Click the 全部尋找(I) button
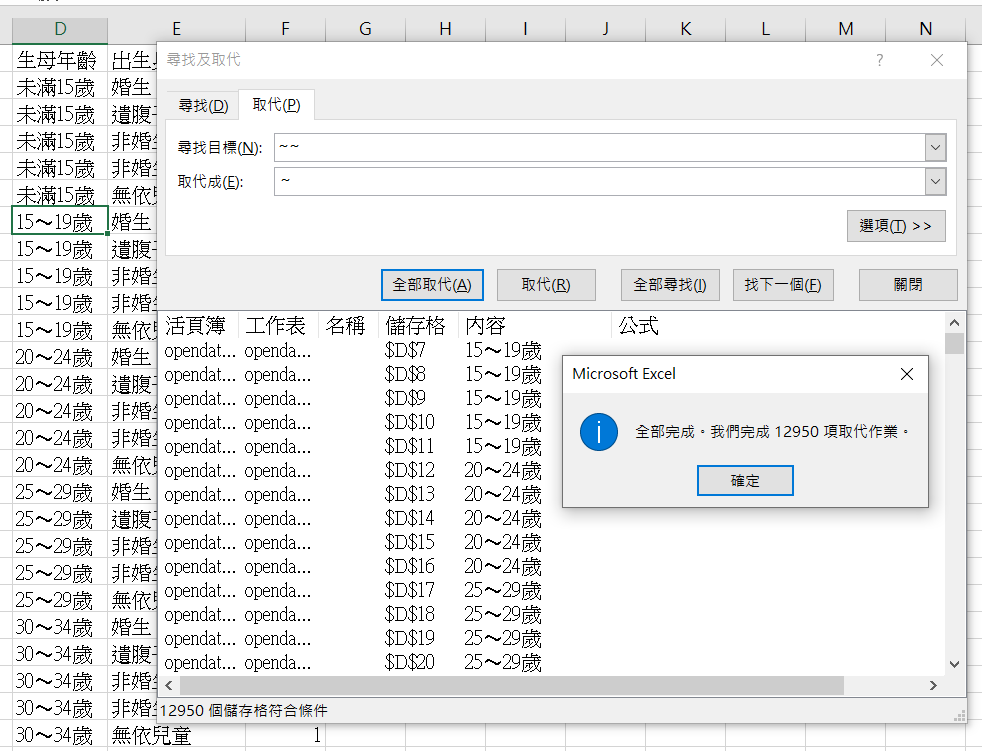Viewport: 982px width, 751px height. click(670, 285)
